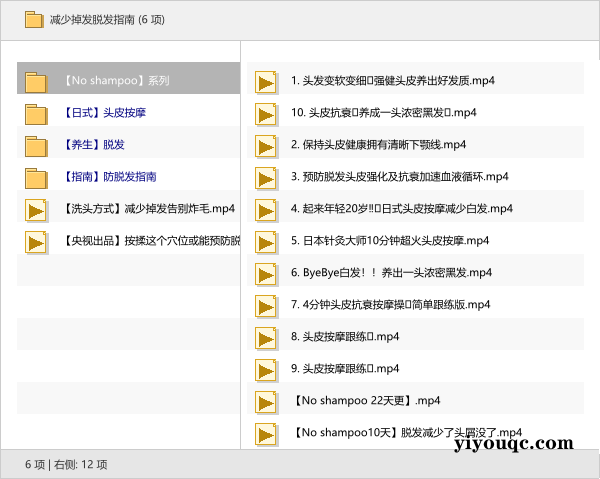Click the video icon of 【No shampoo 22天更】.mp4
The width and height of the screenshot is (600, 479).
click(266, 401)
